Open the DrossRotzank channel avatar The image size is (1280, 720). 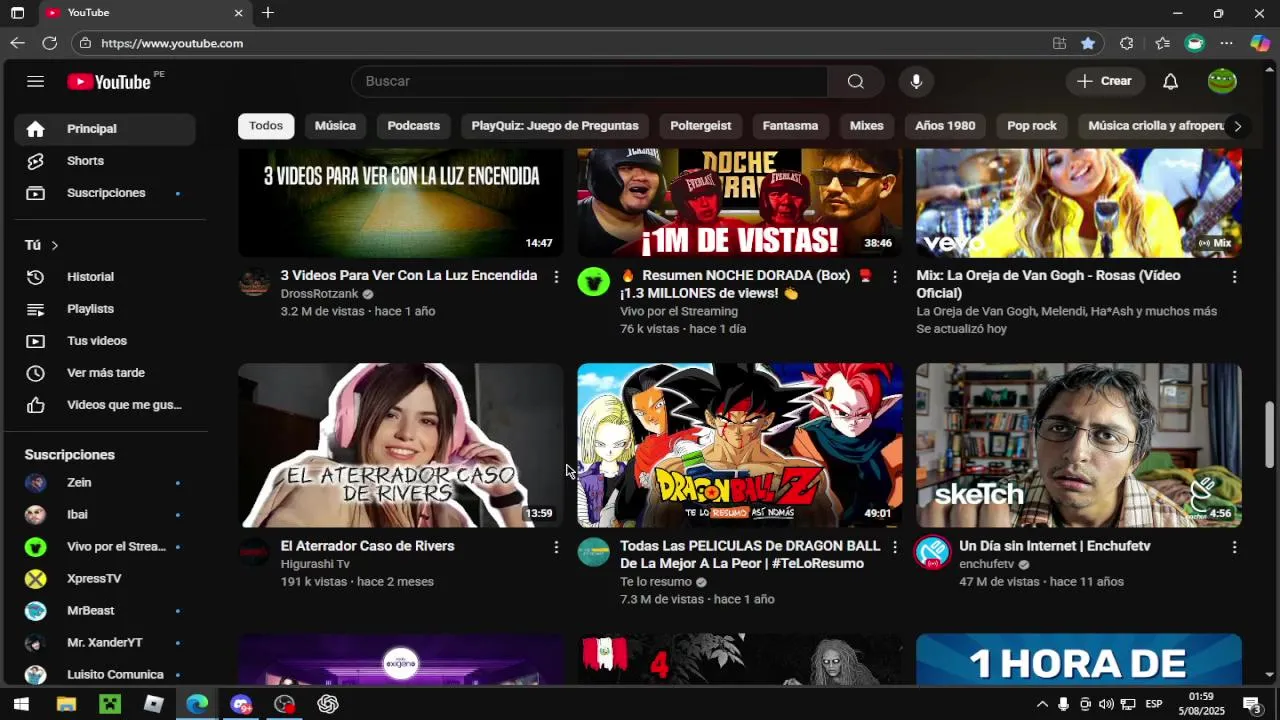254,282
